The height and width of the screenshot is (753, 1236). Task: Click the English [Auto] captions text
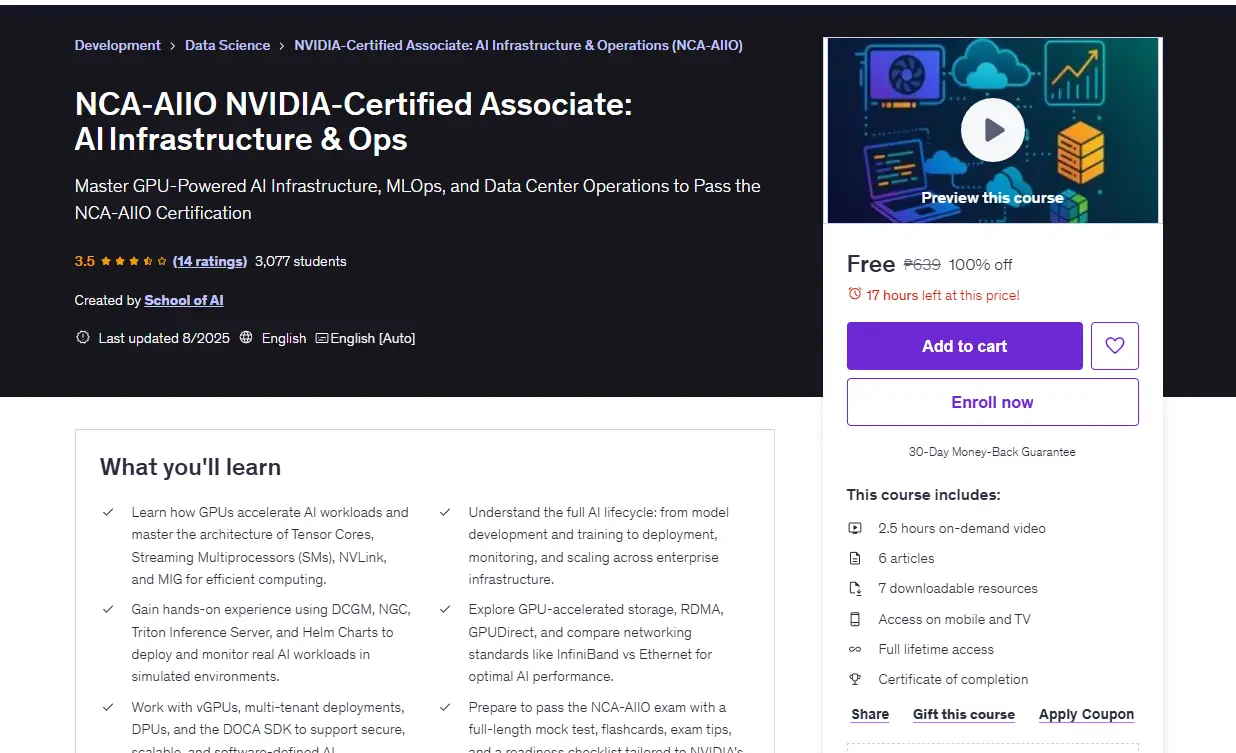pyautogui.click(x=373, y=338)
